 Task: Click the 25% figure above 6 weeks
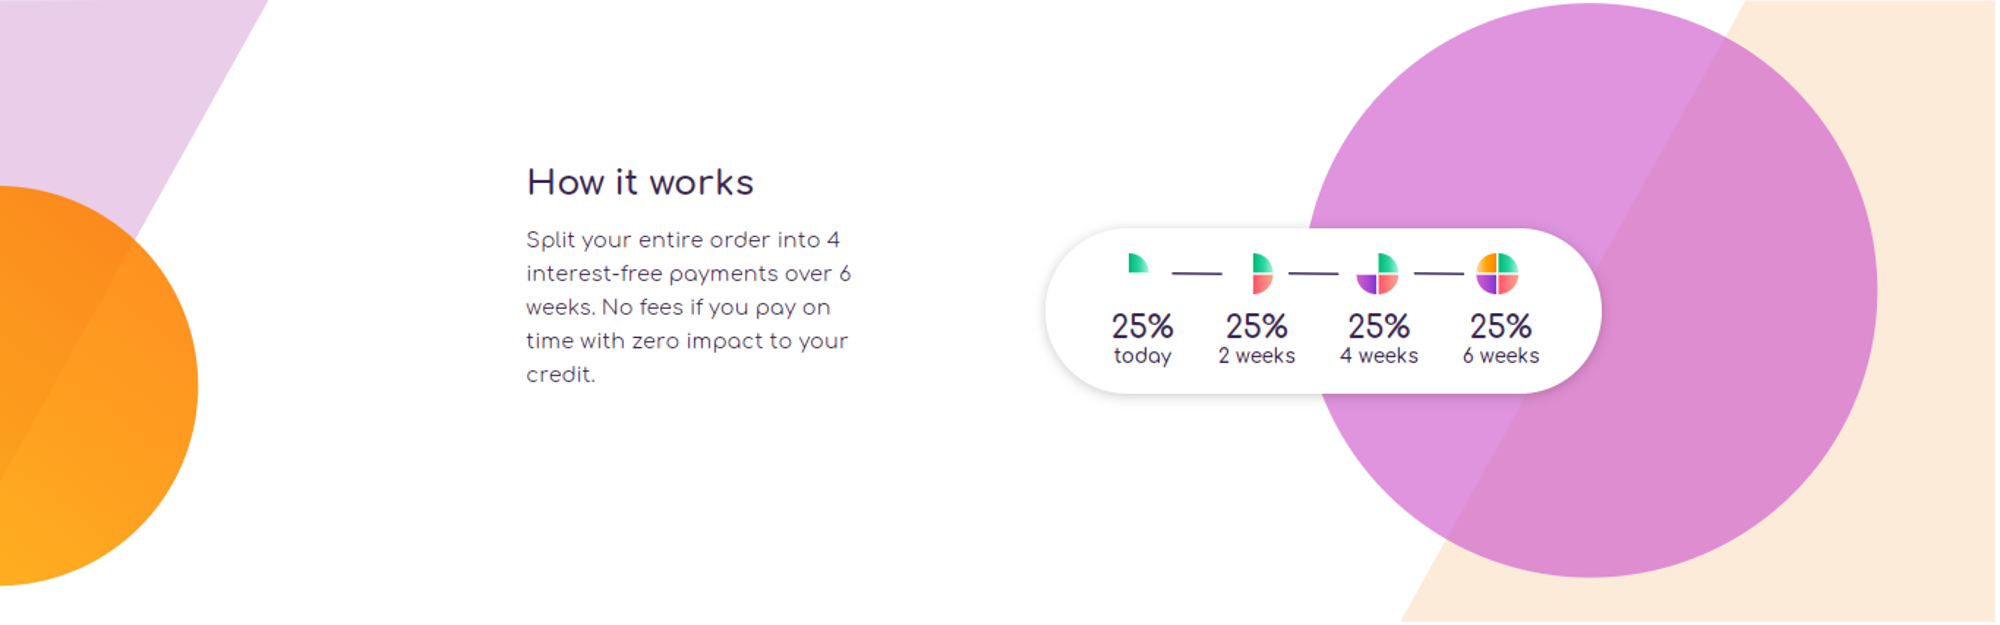pyautogui.click(x=1500, y=326)
